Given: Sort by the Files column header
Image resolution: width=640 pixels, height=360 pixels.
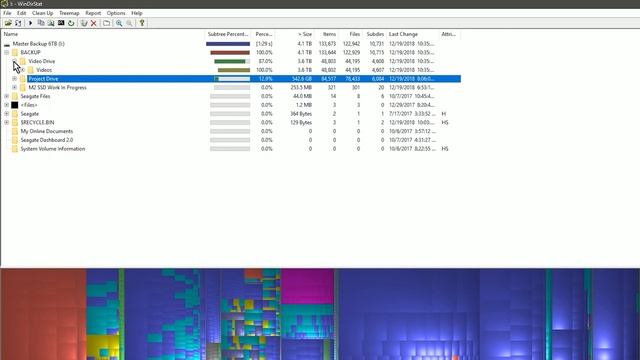Looking at the screenshot, I should tap(351, 34).
